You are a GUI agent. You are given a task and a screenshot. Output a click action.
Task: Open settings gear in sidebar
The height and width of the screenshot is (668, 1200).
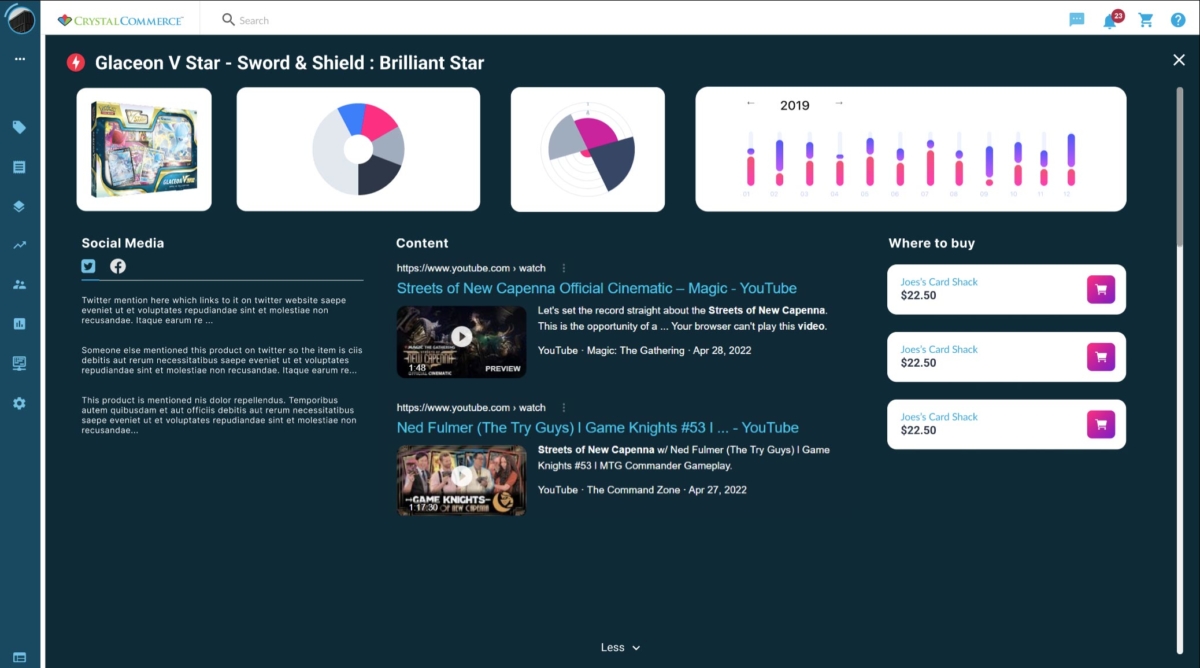pyautogui.click(x=19, y=403)
